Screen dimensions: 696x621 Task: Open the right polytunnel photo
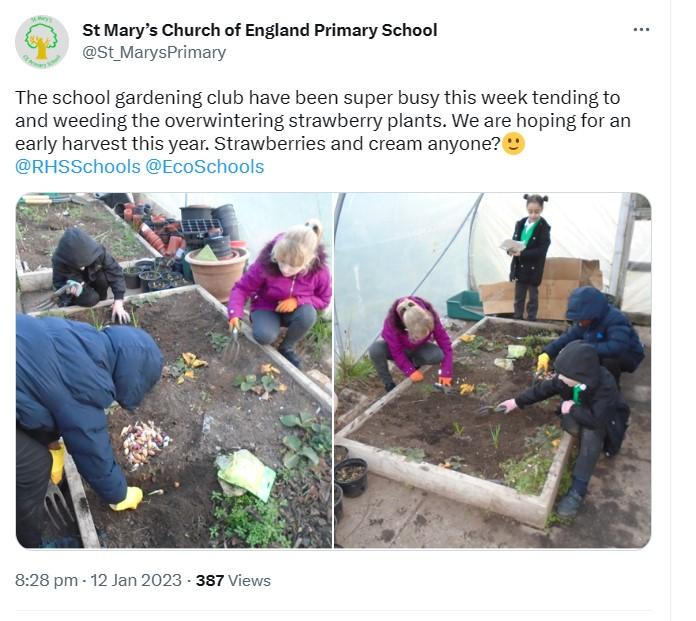pos(492,370)
